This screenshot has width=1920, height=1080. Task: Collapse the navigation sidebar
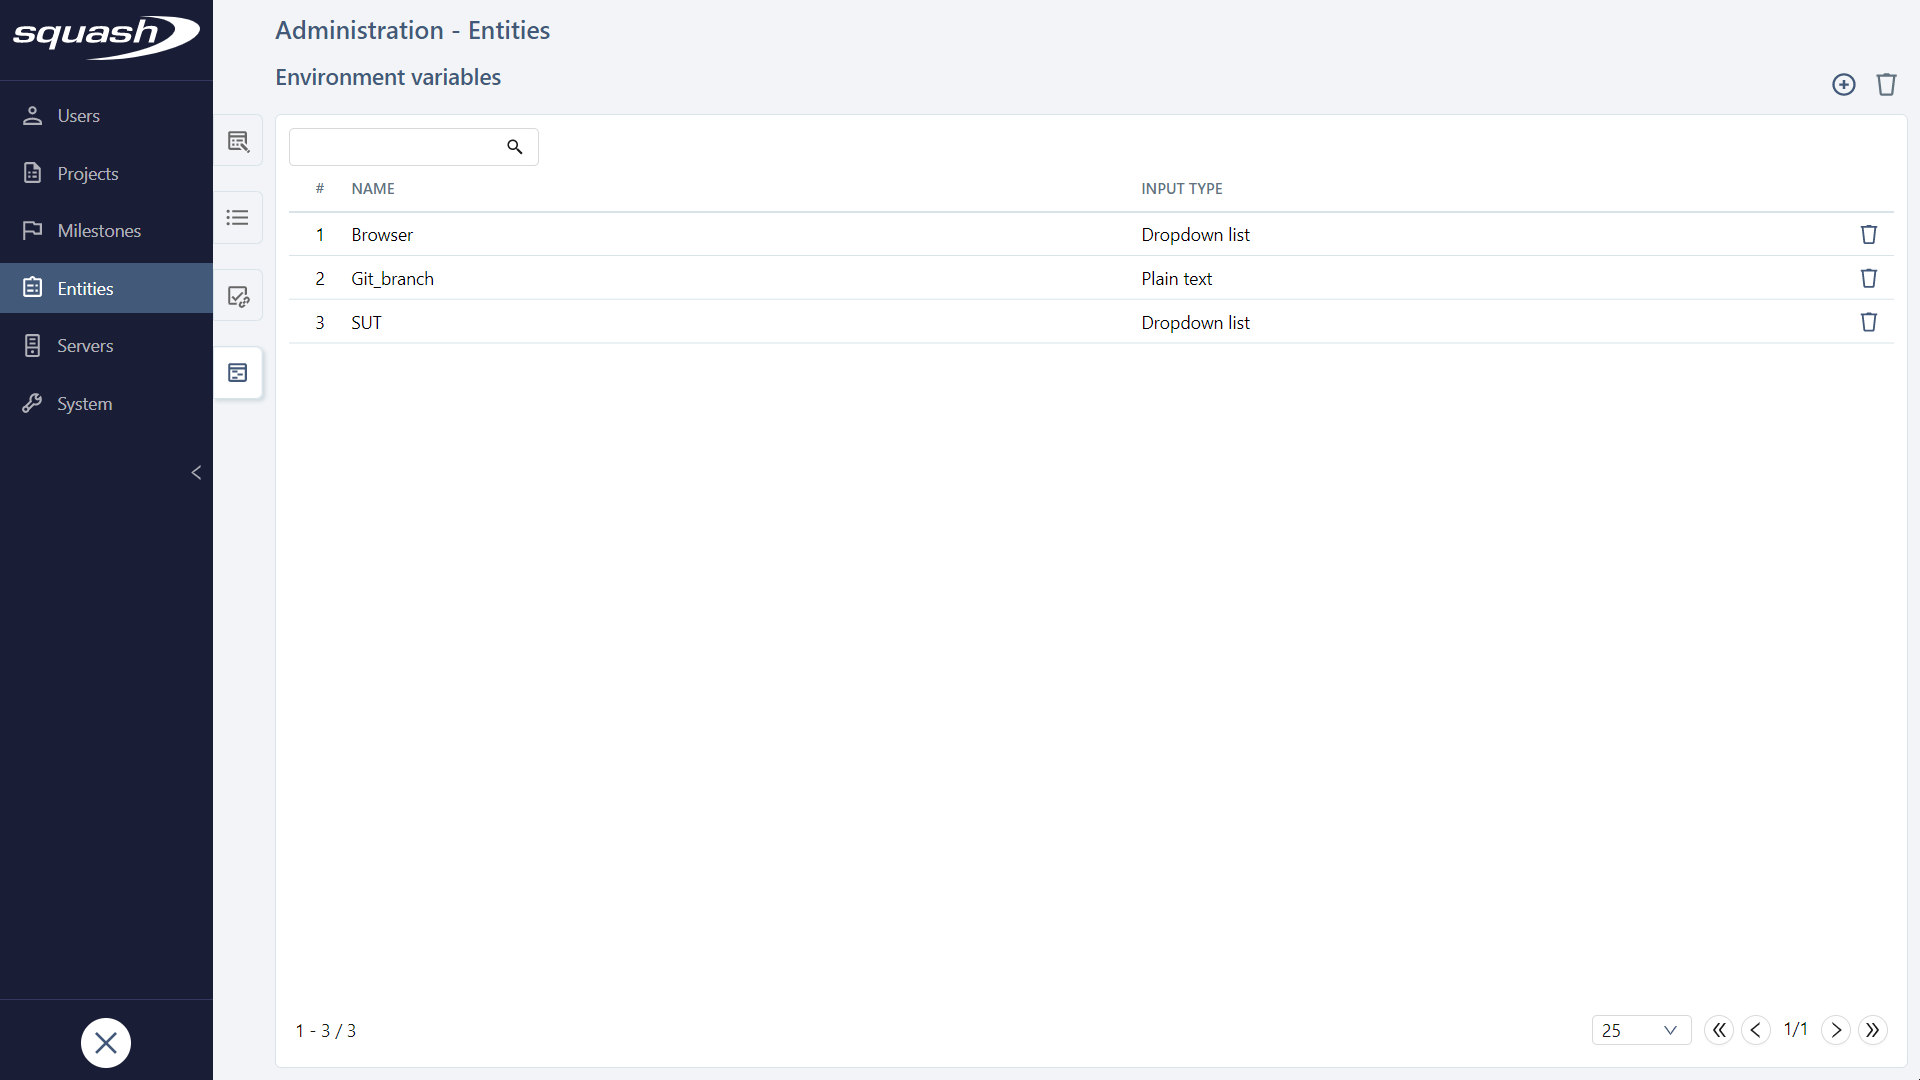pos(196,472)
